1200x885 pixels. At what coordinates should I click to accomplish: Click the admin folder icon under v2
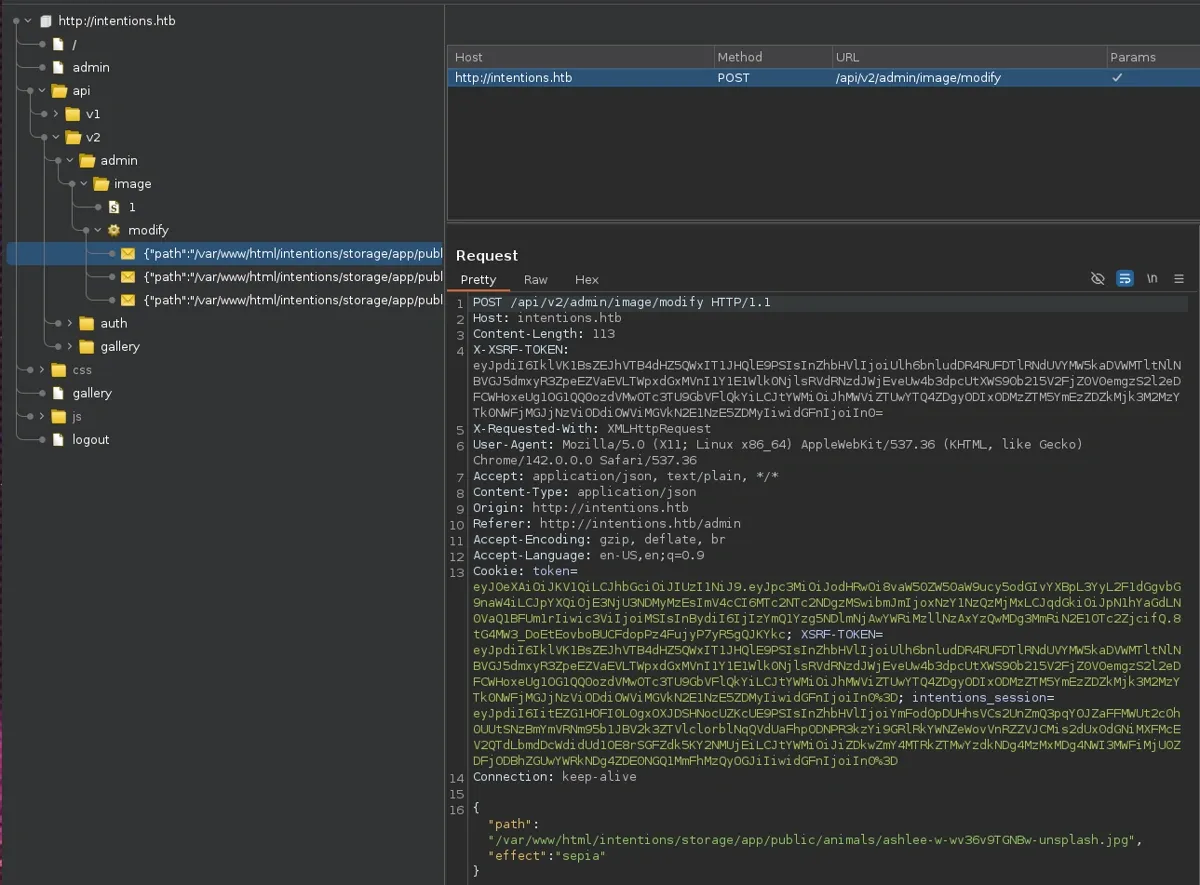coord(87,160)
